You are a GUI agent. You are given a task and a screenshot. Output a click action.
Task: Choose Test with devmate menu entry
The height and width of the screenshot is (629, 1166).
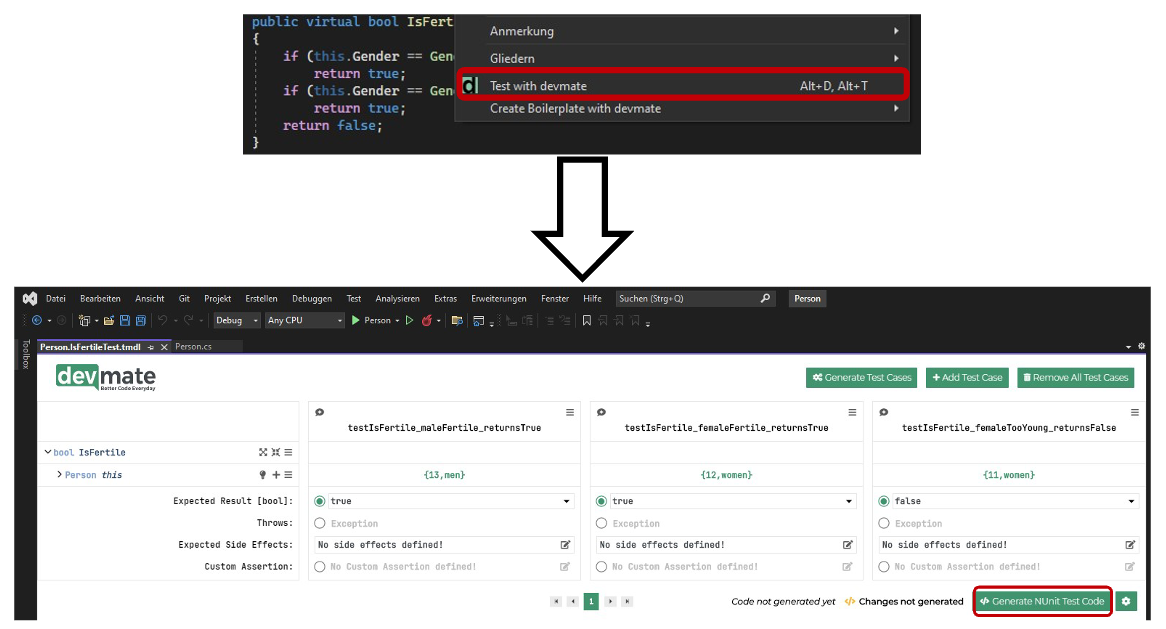[x=682, y=86]
